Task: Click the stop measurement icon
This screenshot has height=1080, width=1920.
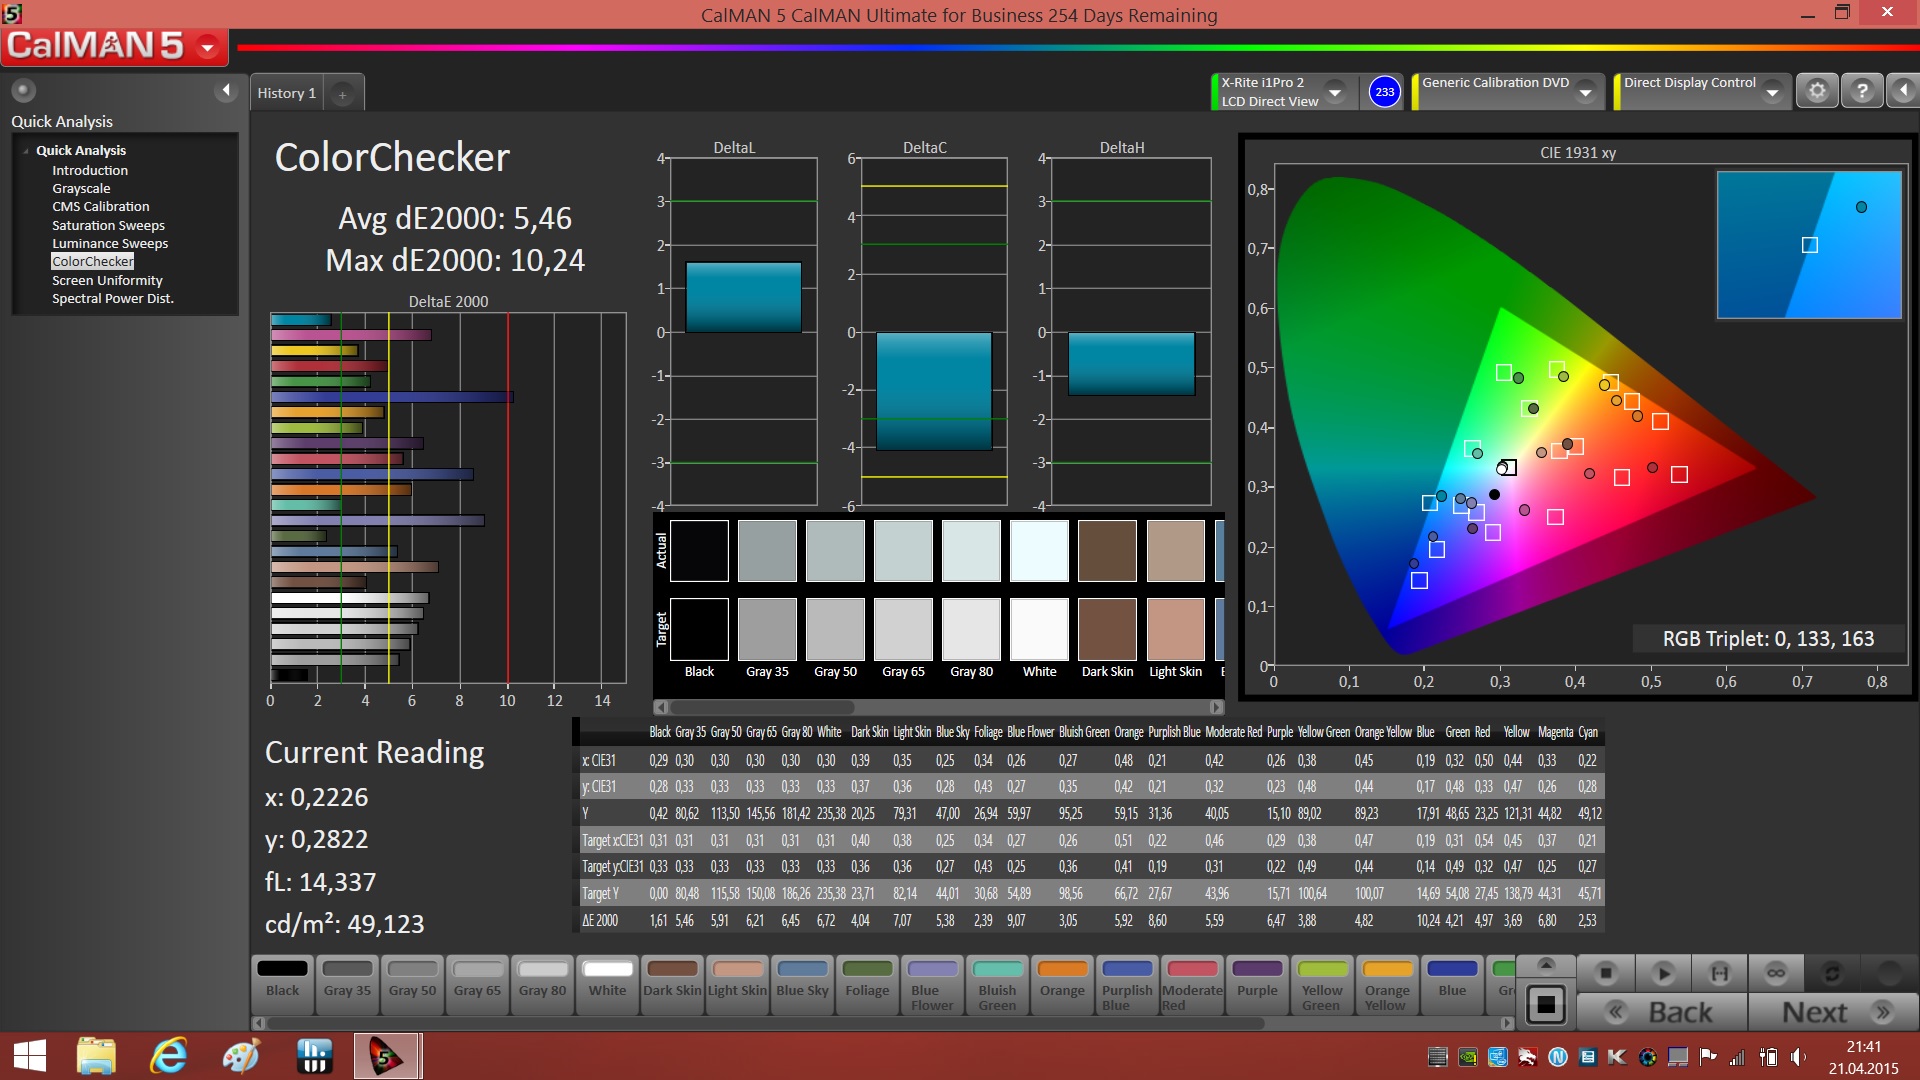Action: pos(1606,973)
